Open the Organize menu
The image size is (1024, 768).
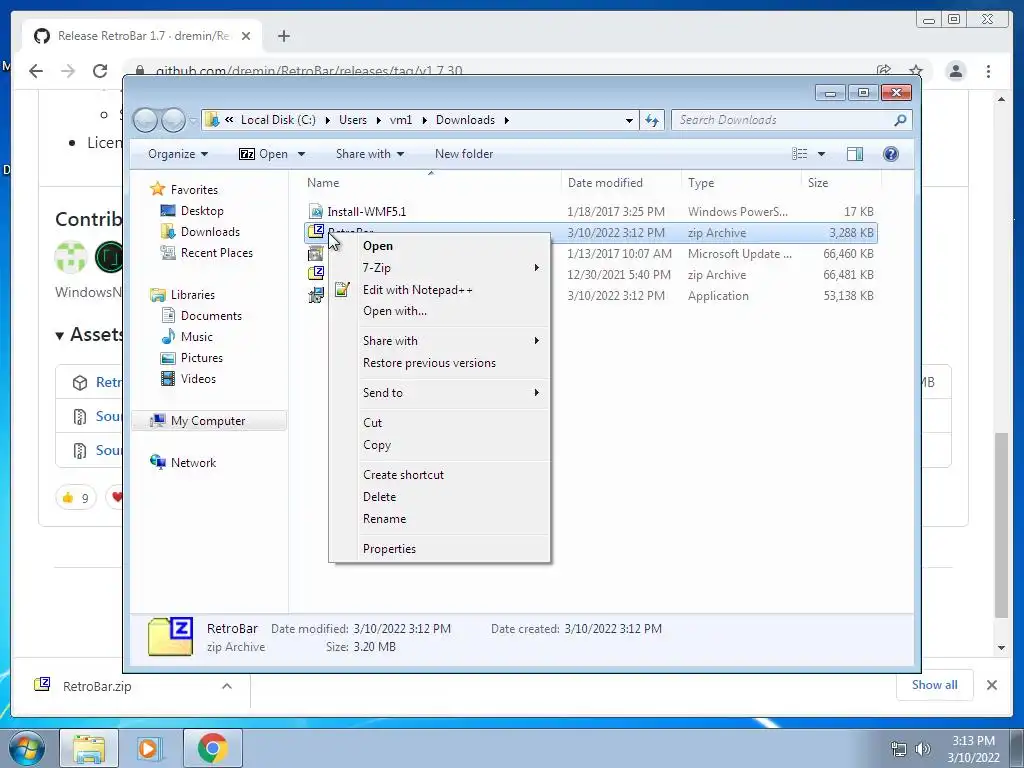click(178, 154)
